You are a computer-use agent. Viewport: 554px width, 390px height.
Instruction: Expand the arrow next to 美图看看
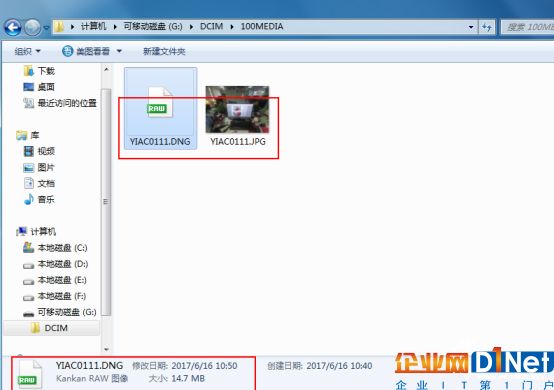point(119,52)
